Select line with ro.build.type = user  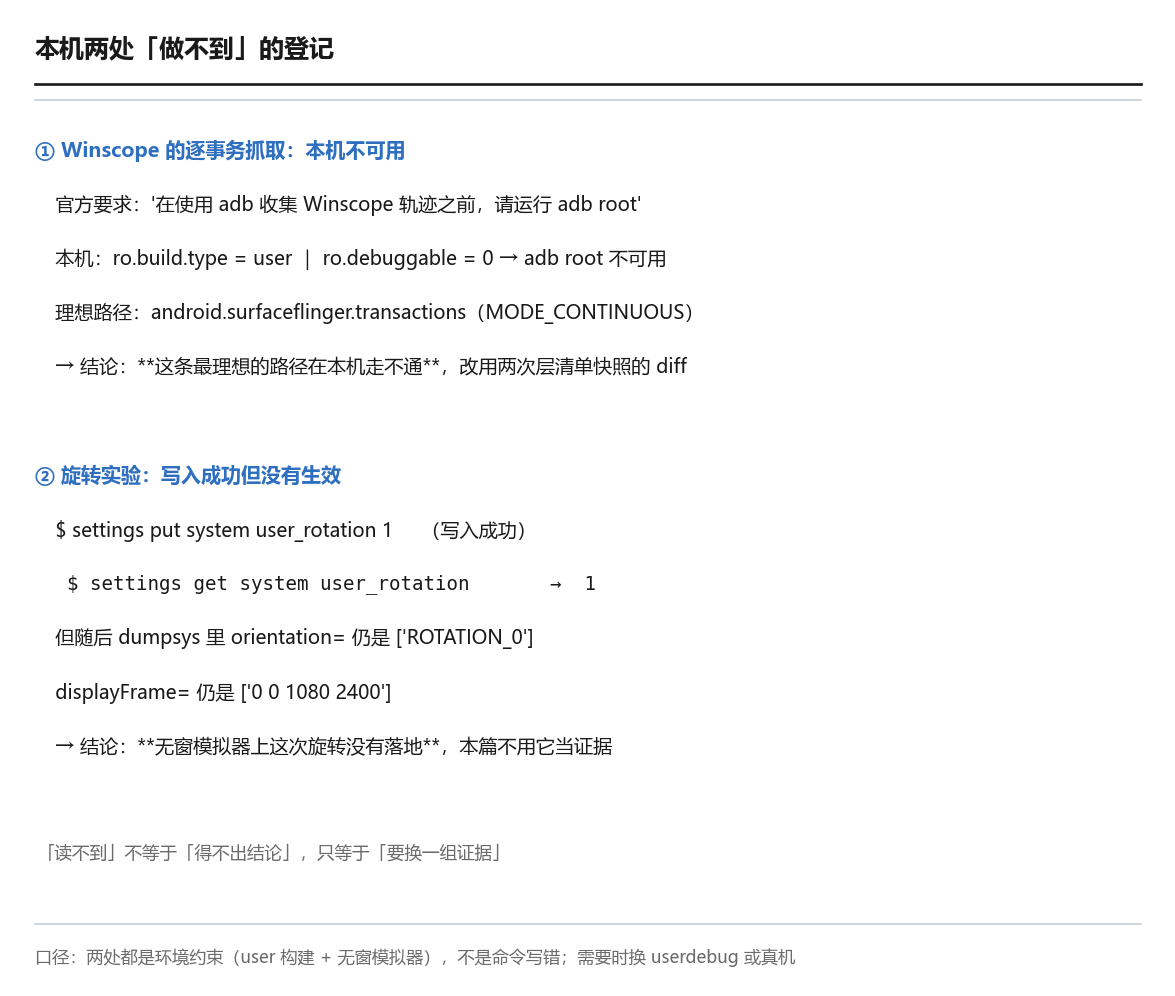360,259
